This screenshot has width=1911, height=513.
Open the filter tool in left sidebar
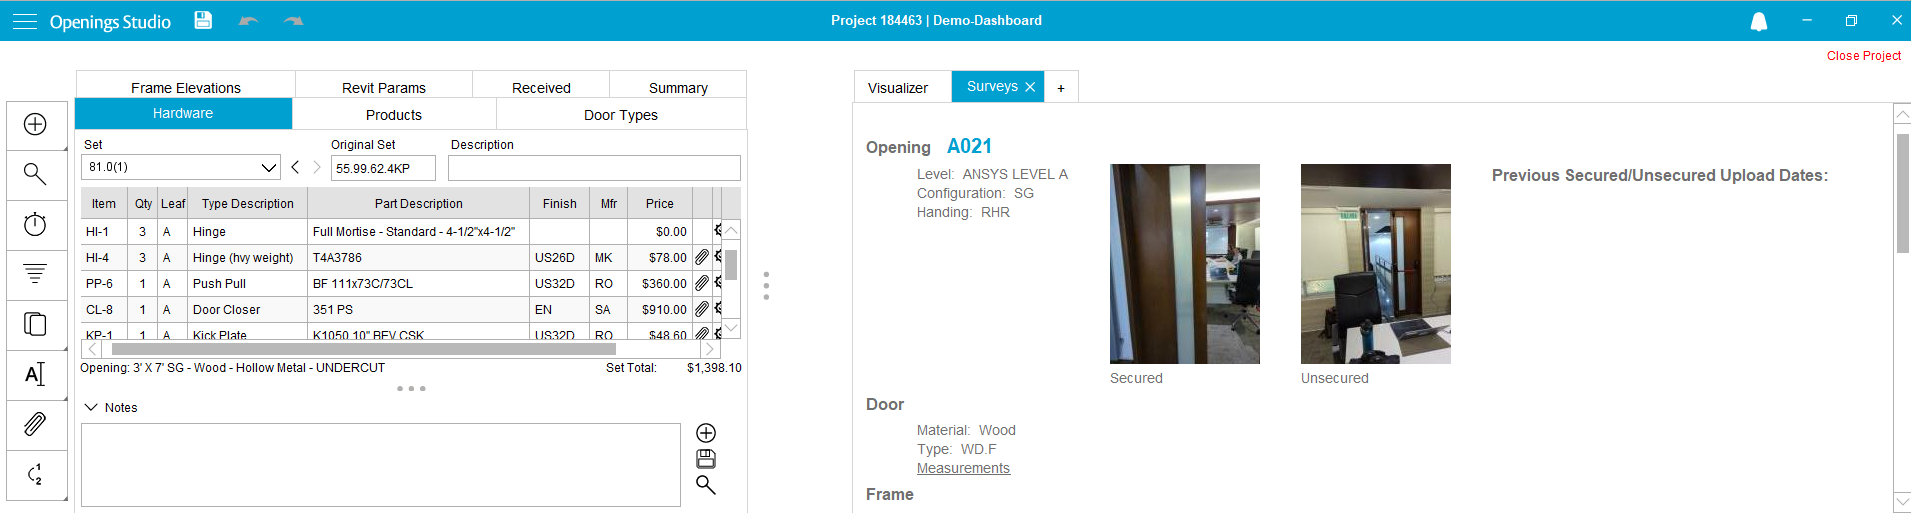click(x=35, y=273)
